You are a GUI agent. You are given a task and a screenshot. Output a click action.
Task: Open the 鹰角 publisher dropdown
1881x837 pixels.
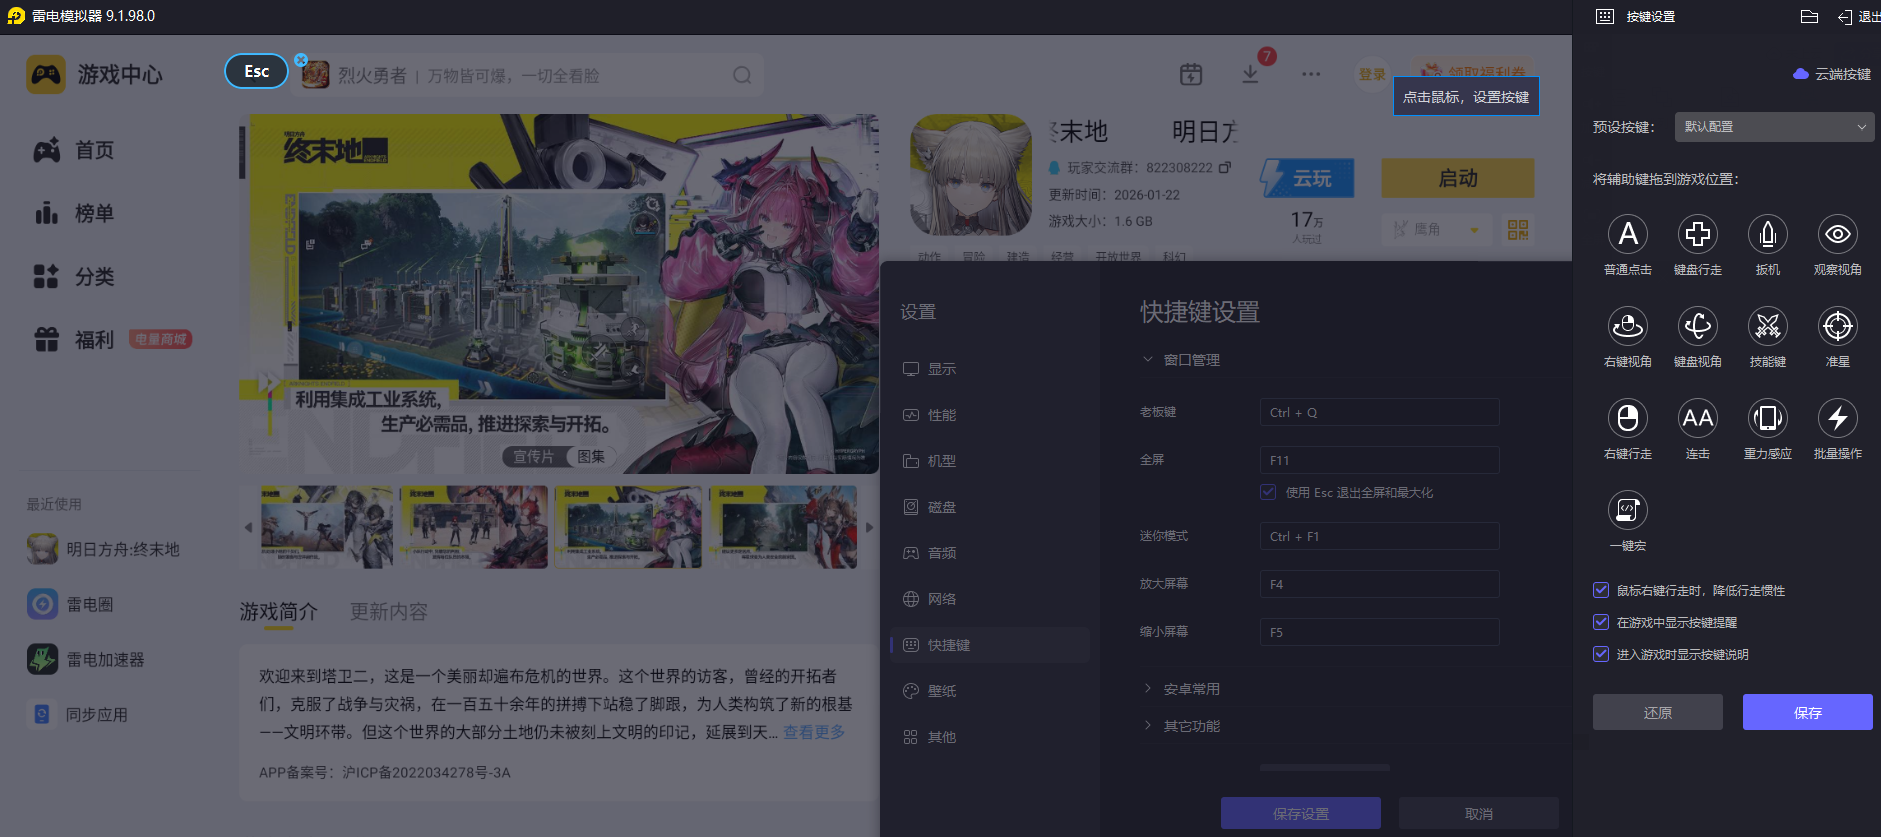(1437, 230)
